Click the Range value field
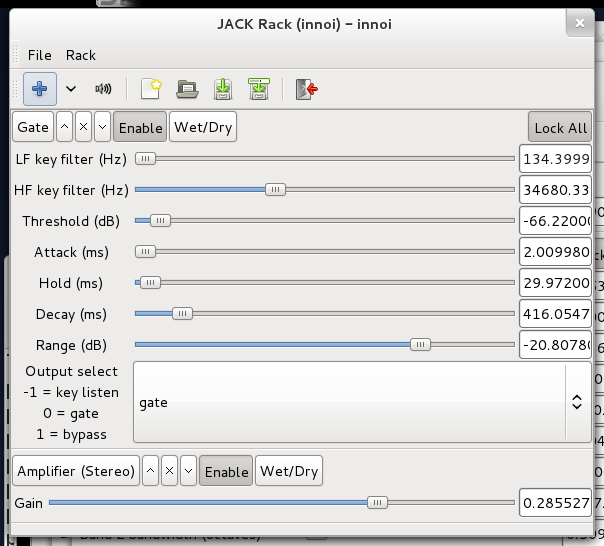Screen dimensions: 604x546 555,345
